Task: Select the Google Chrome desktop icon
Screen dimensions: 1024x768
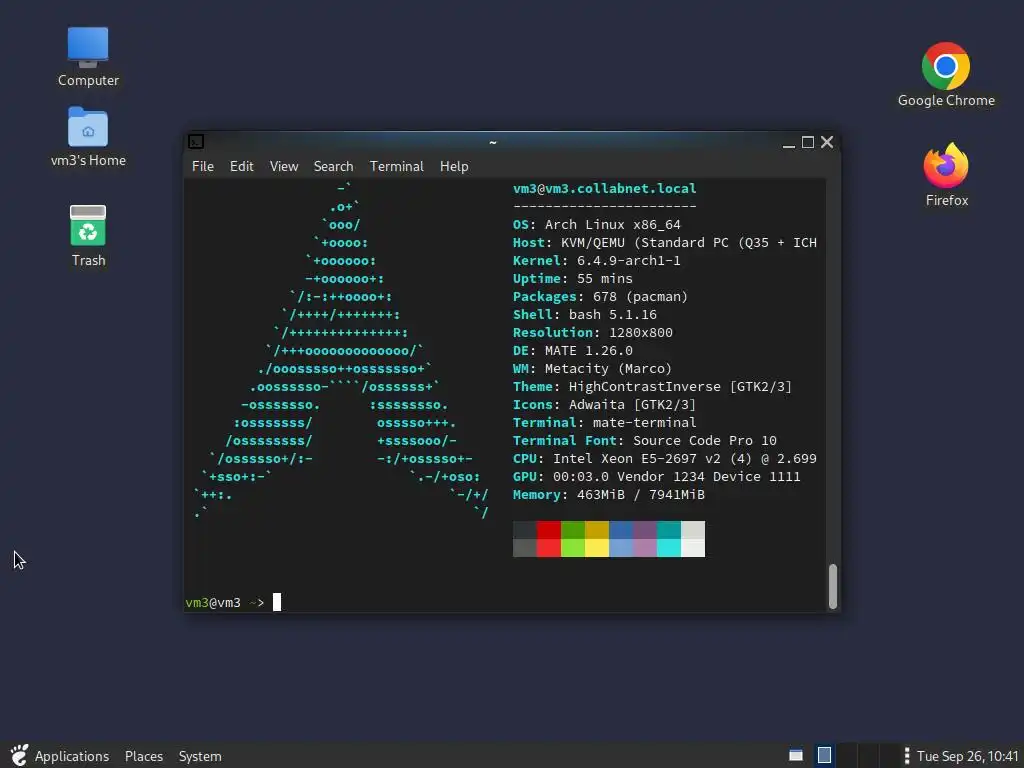Action: point(946,74)
